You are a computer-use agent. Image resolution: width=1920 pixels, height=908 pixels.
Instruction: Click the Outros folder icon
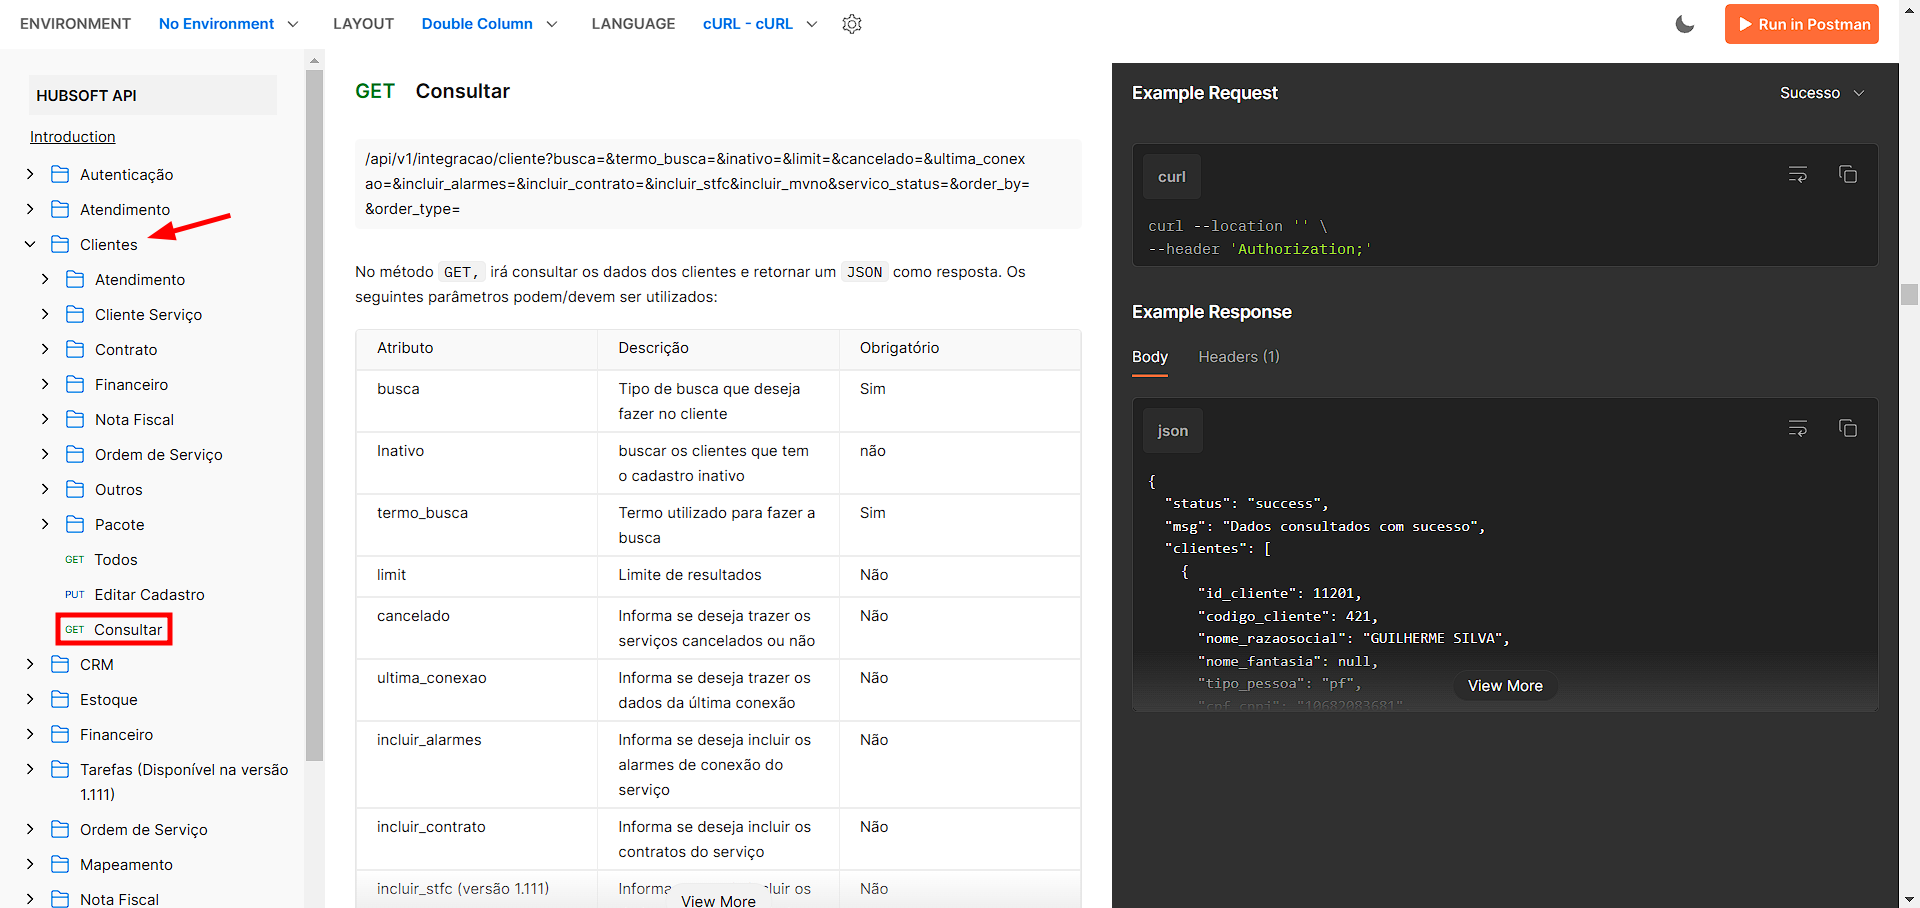[75, 489]
